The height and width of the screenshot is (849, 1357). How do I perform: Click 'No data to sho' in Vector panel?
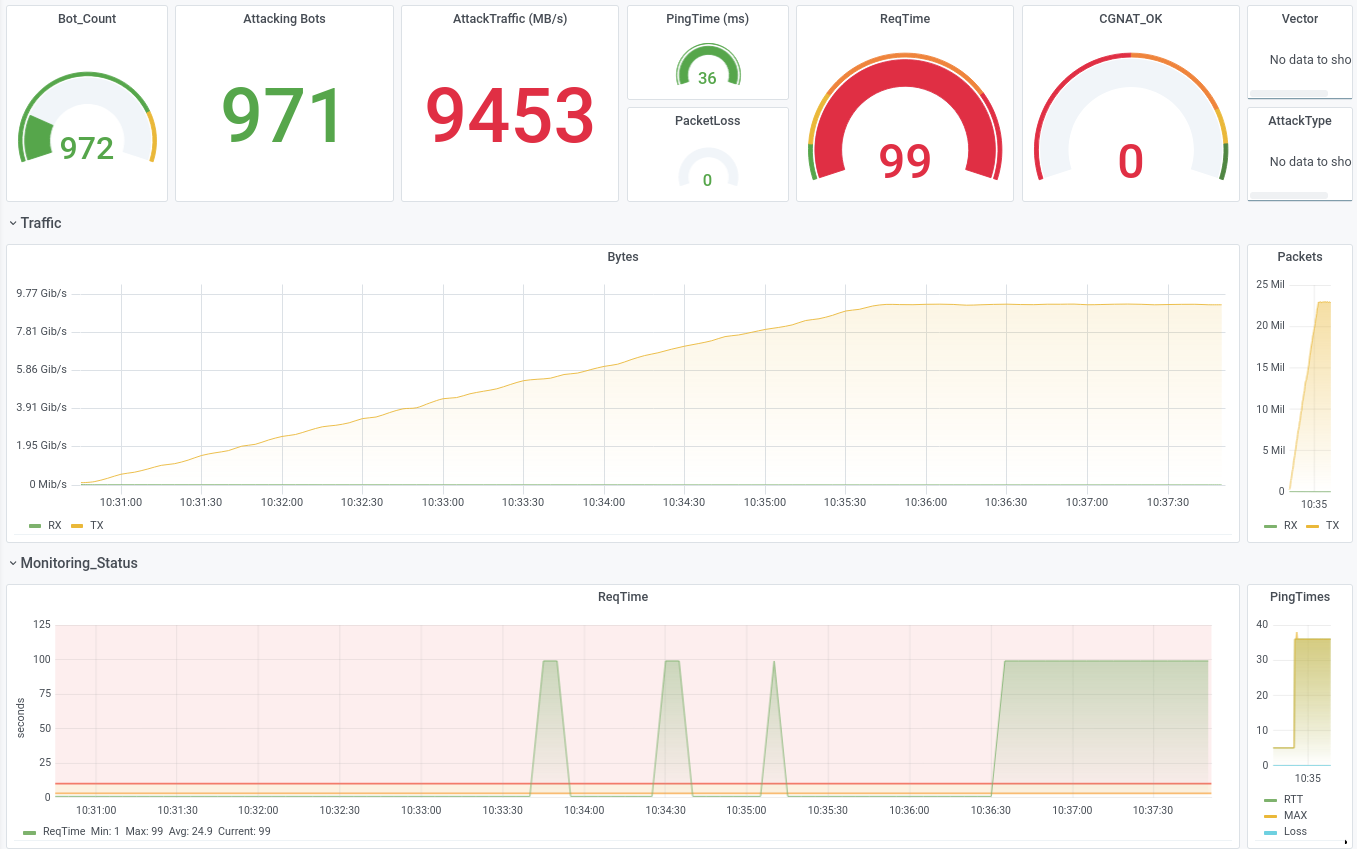(x=1311, y=60)
